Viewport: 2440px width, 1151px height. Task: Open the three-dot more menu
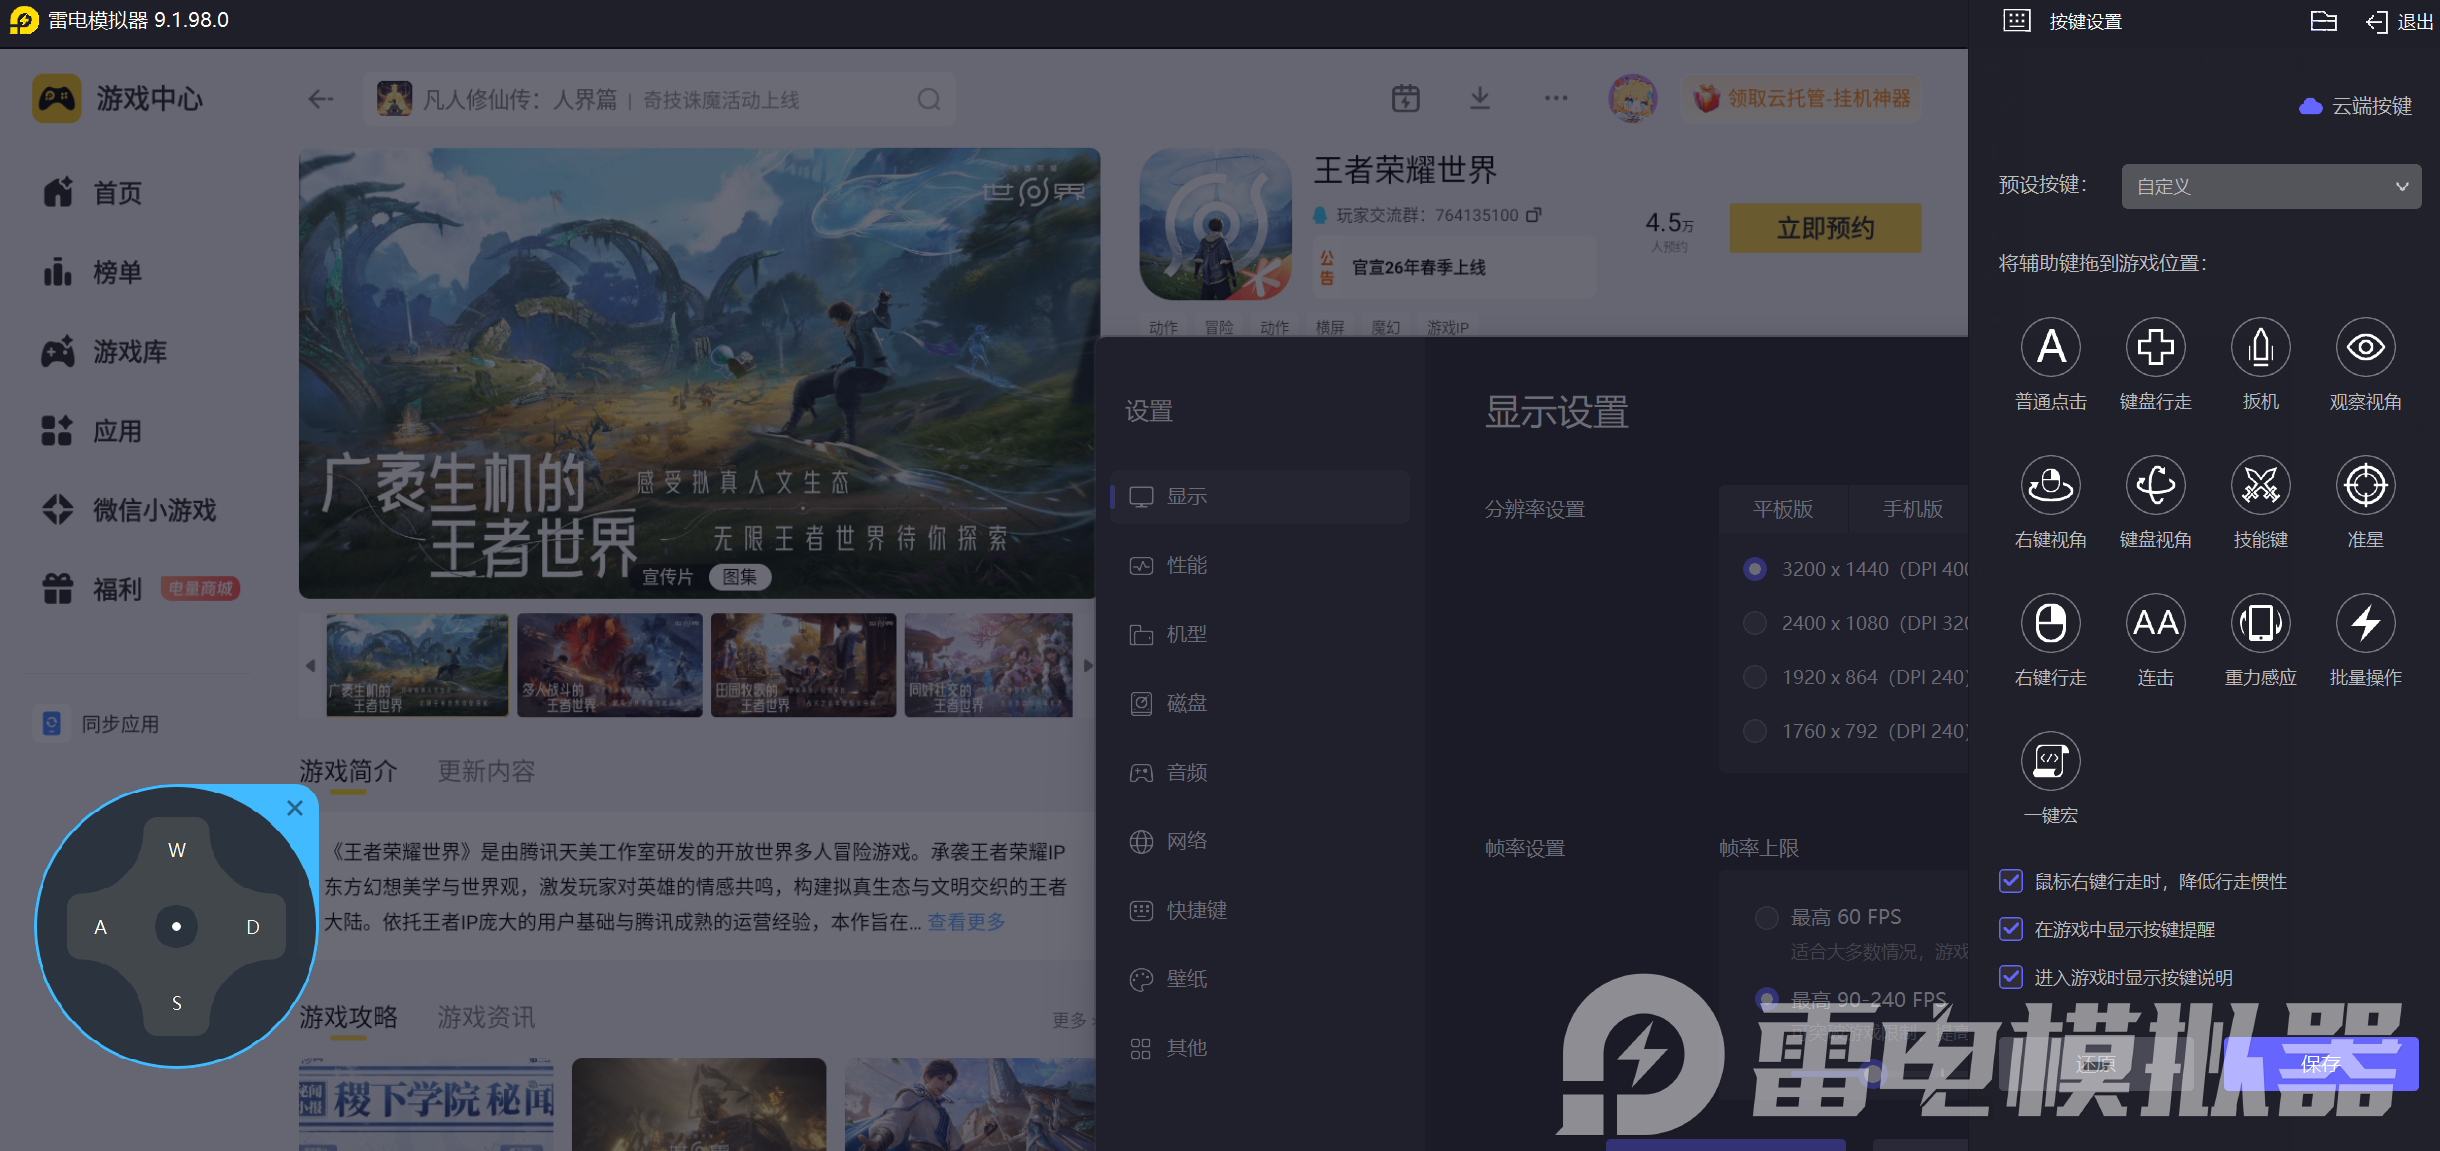1556,98
